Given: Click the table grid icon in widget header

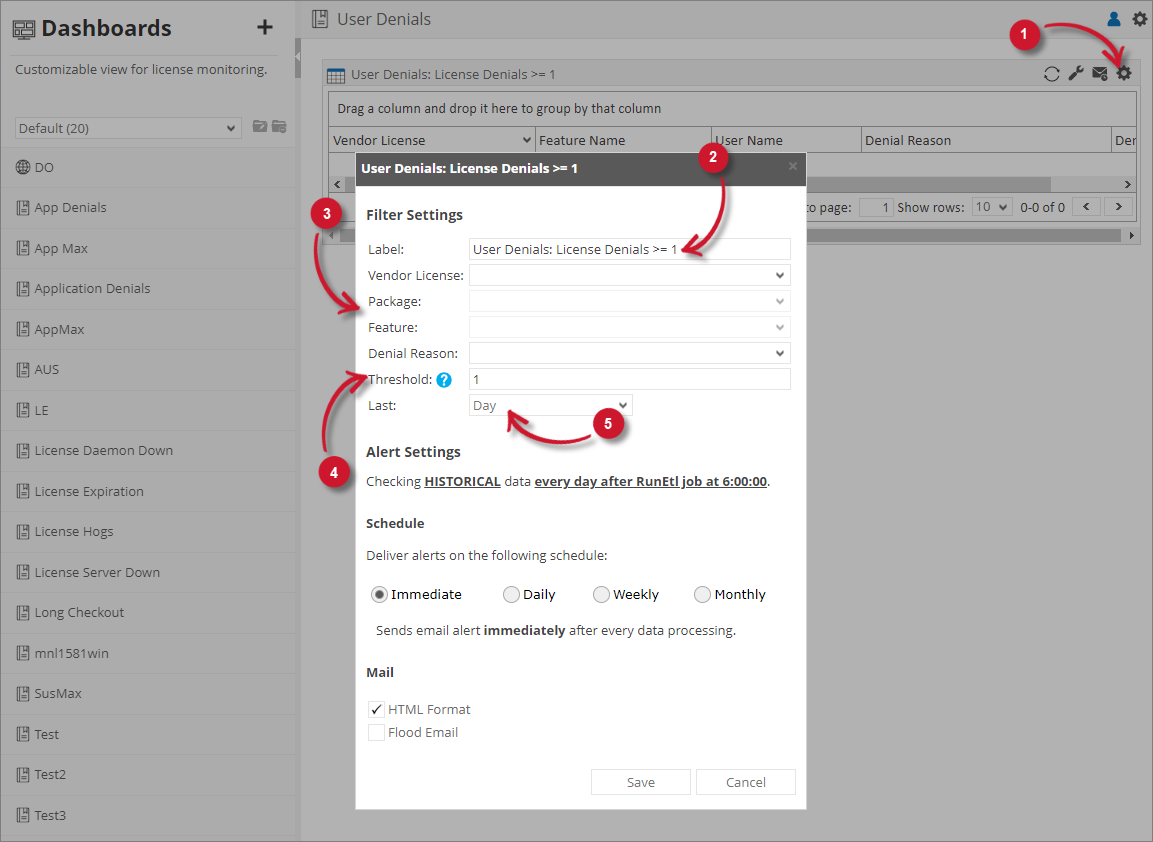Looking at the screenshot, I should pos(336,75).
